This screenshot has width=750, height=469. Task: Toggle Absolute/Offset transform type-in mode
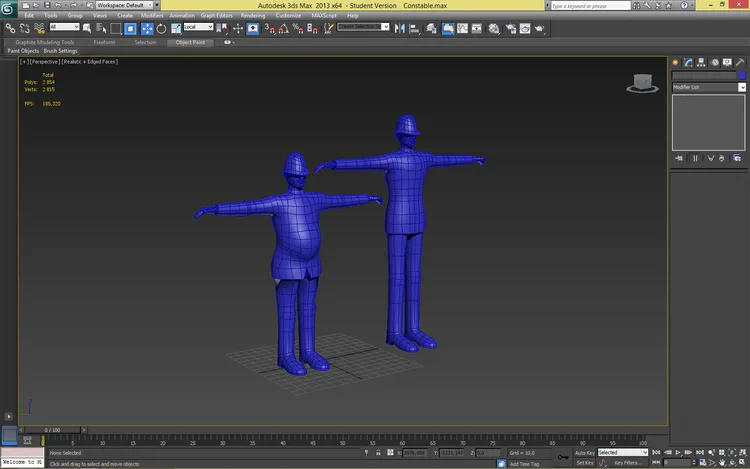pyautogui.click(x=390, y=452)
